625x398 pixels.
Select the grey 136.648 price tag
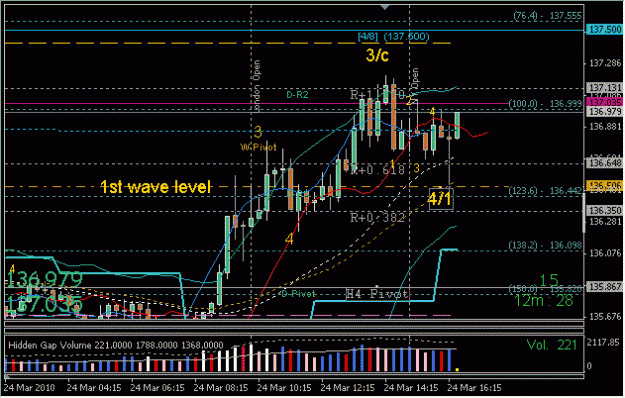pos(604,163)
